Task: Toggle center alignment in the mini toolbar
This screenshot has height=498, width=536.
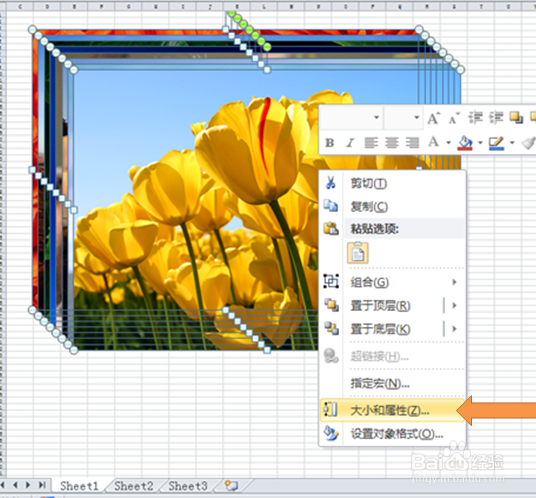Action: click(391, 143)
